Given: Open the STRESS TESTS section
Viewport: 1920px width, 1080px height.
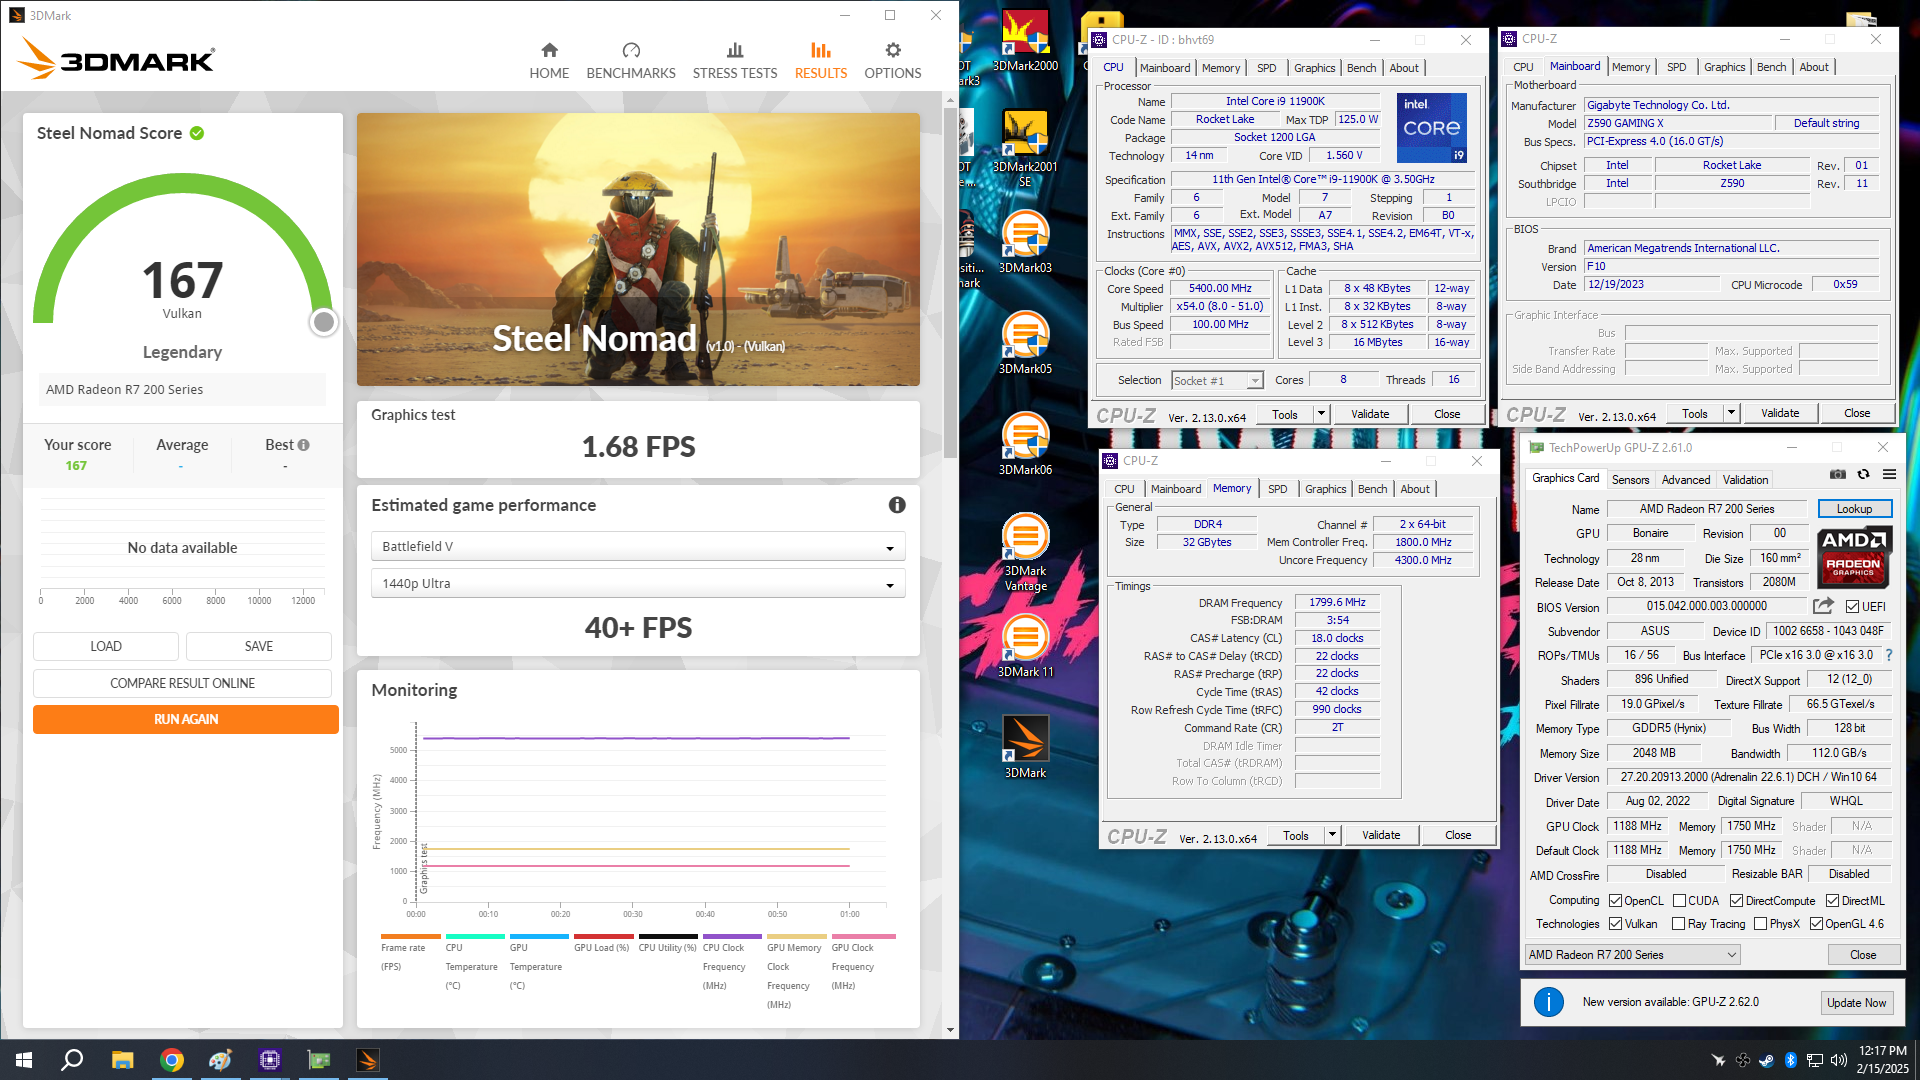Looking at the screenshot, I should [735, 61].
